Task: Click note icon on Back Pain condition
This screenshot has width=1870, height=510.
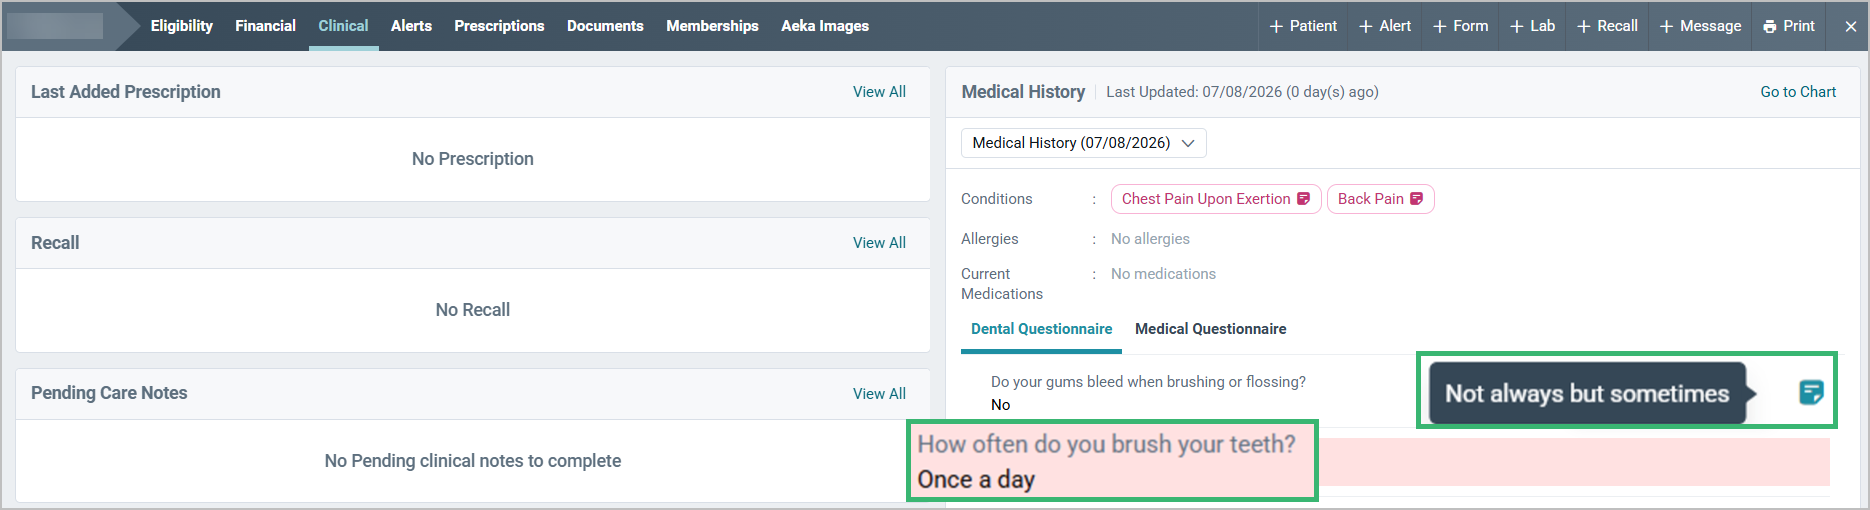Action: tap(1416, 199)
